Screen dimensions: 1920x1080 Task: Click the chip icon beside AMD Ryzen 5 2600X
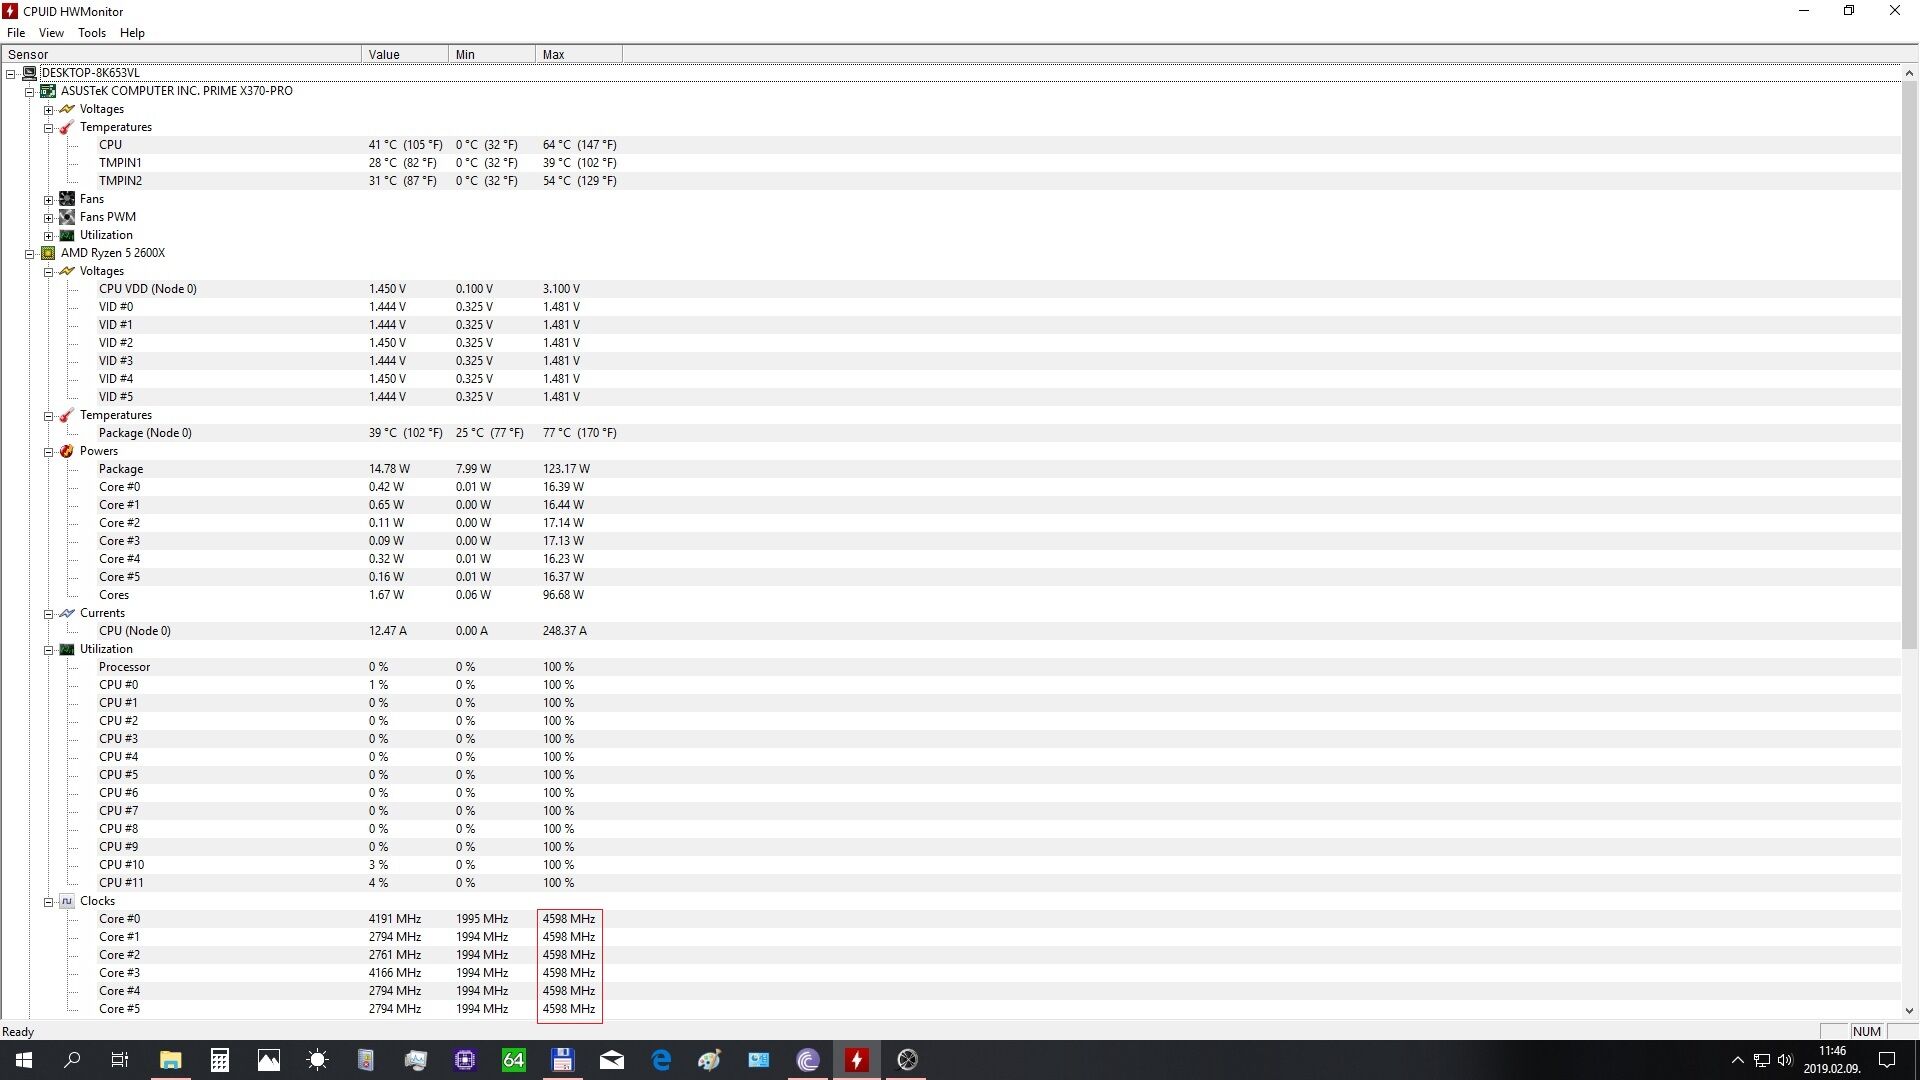tap(48, 253)
